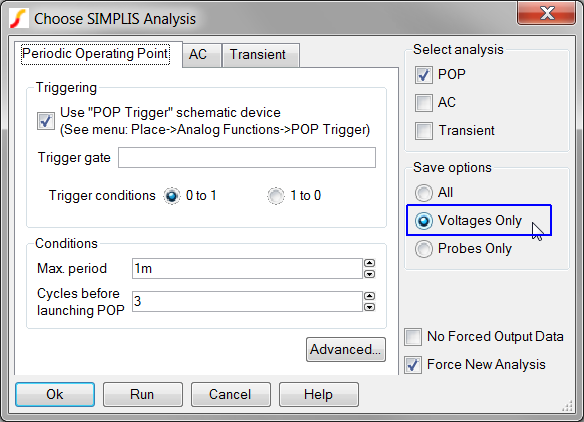Decrease Max. period with the down spinner arrow
584x422 pixels.
point(369,274)
